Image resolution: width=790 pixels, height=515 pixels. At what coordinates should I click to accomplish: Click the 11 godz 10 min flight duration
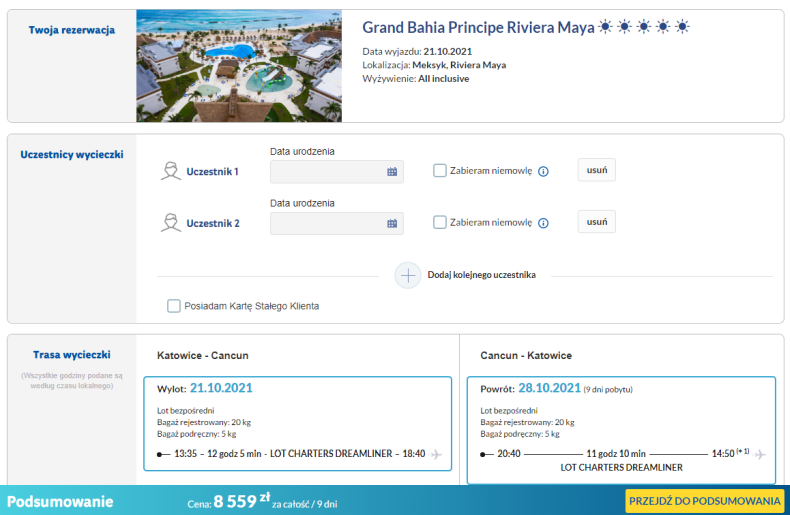(616, 454)
